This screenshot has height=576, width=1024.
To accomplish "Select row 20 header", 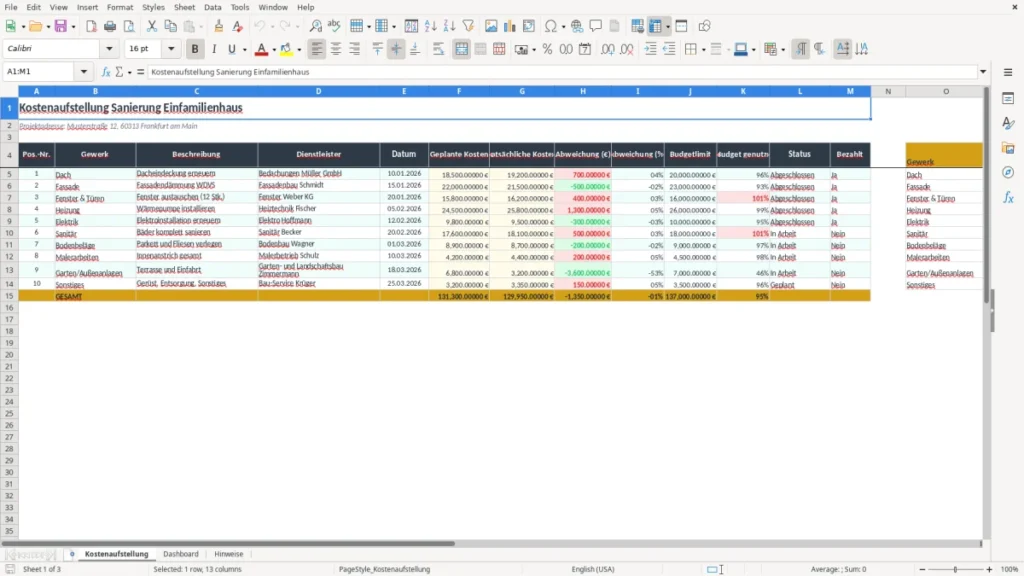I will pyautogui.click(x=9, y=355).
